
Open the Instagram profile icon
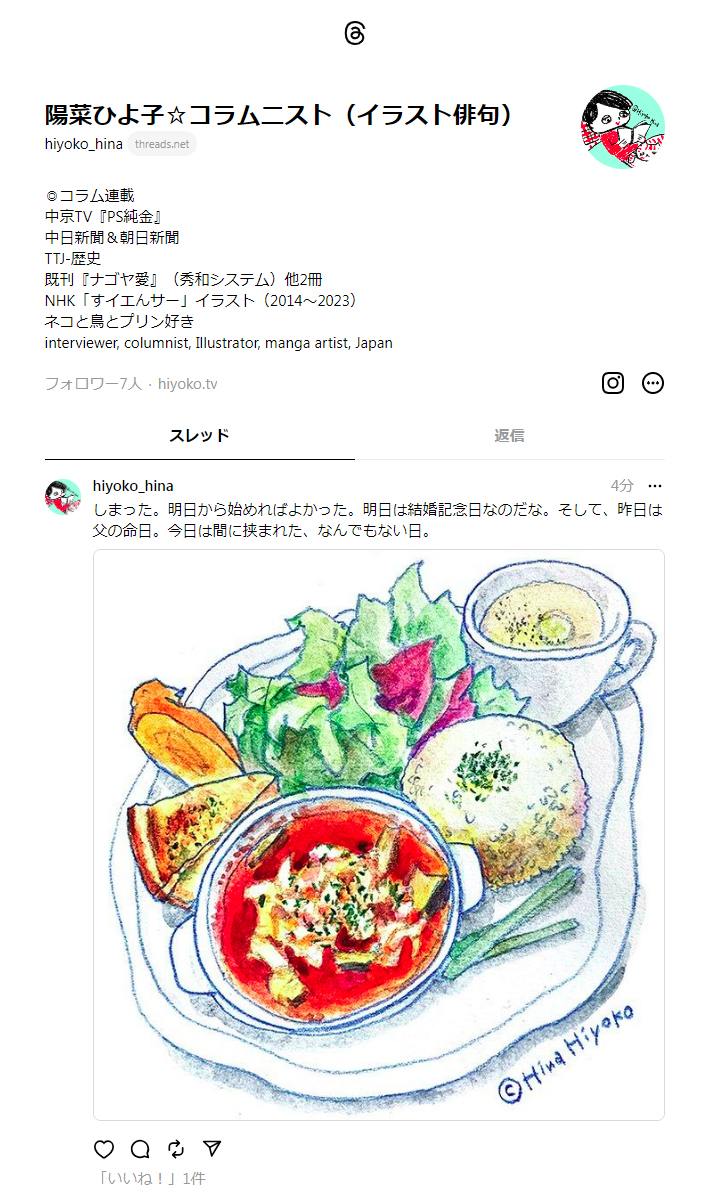[613, 383]
